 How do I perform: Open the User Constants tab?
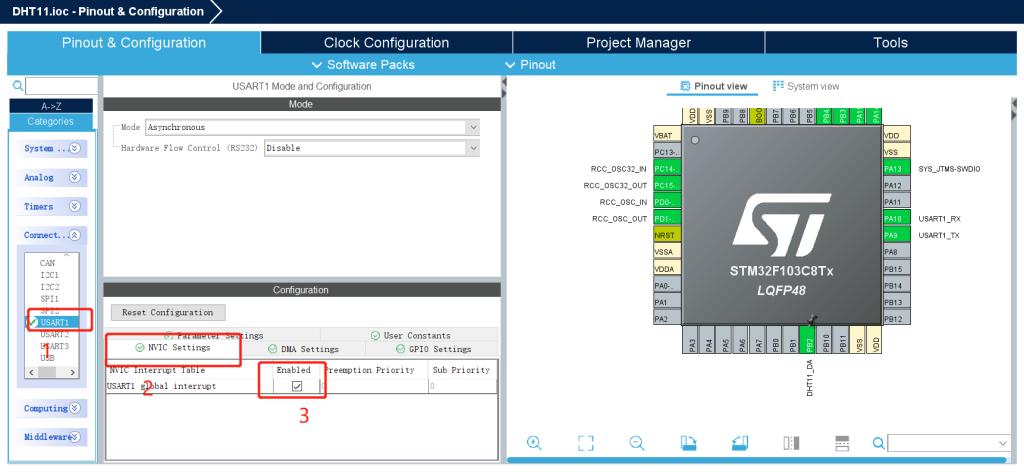pyautogui.click(x=410, y=335)
